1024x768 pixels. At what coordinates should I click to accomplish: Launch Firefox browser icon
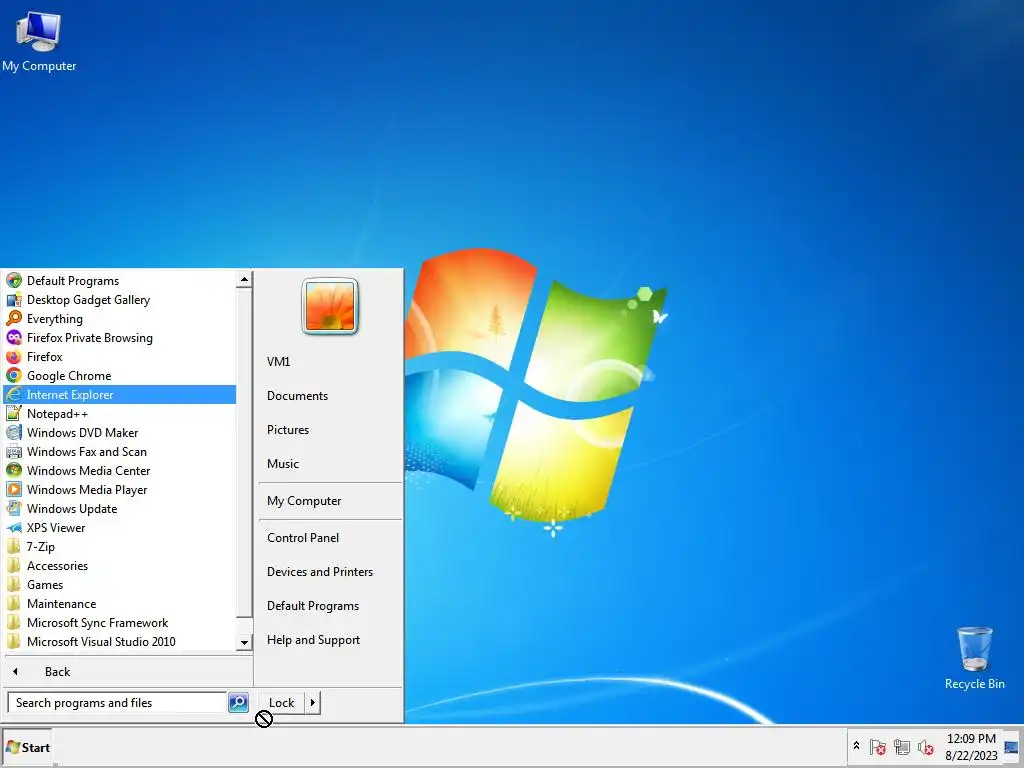pyautogui.click(x=14, y=357)
